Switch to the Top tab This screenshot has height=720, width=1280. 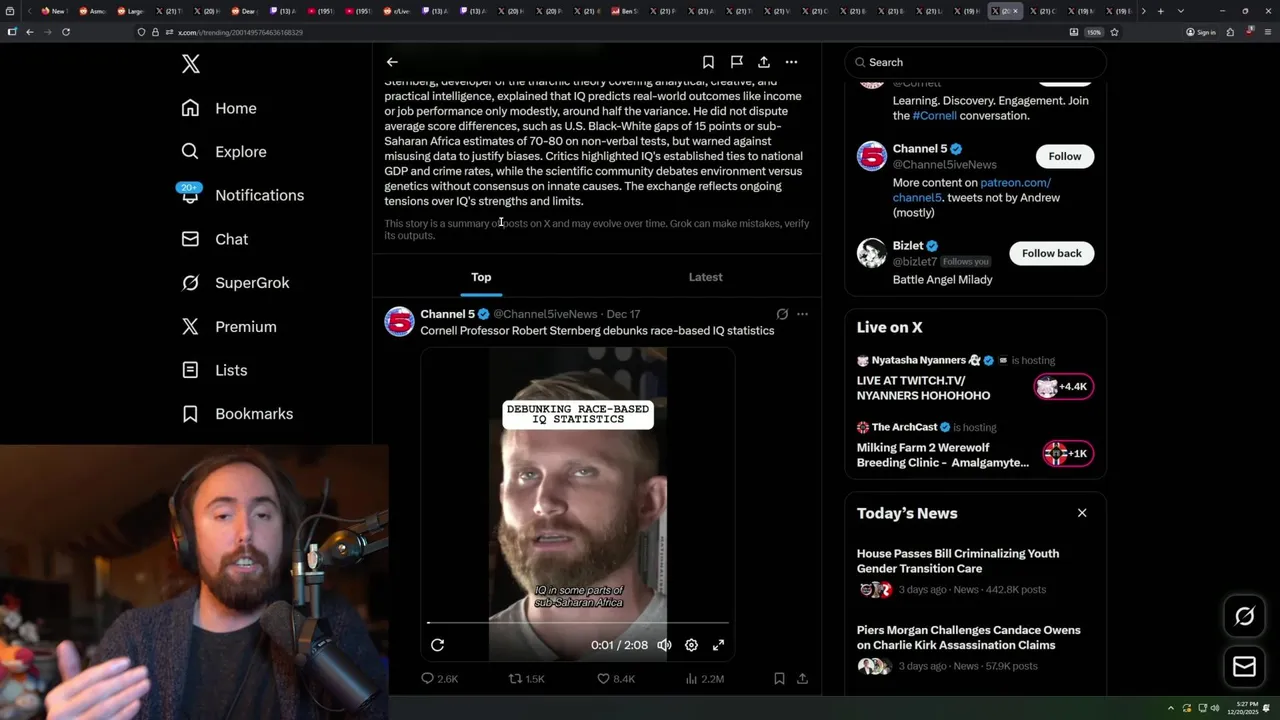481,277
